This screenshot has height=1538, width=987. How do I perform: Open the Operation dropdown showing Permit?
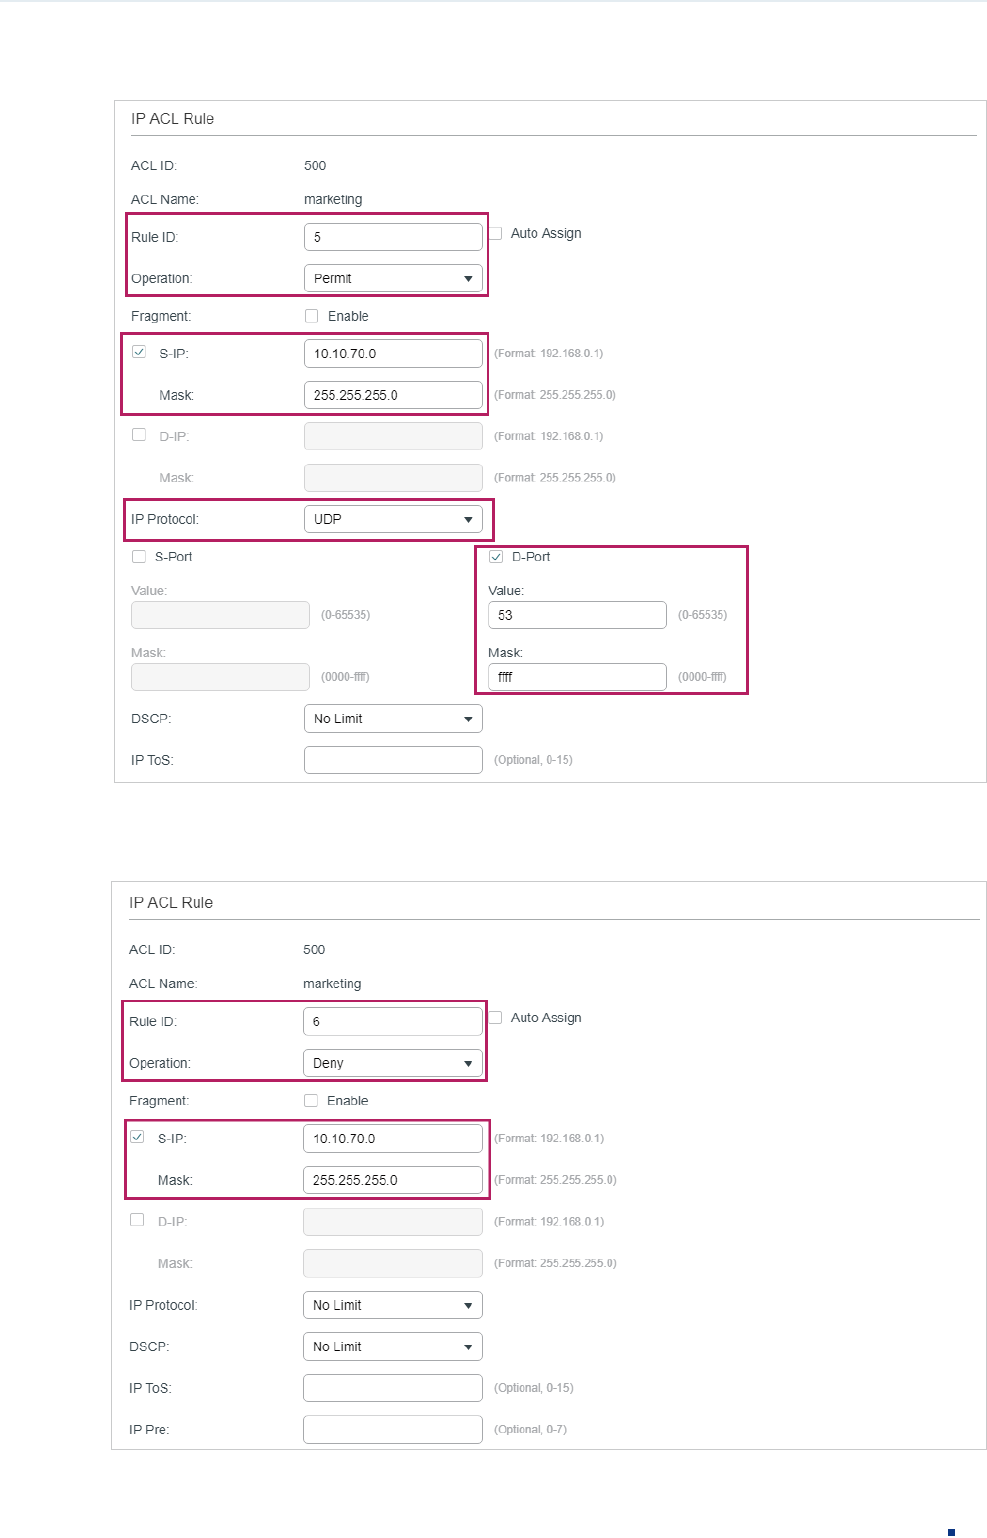point(393,278)
